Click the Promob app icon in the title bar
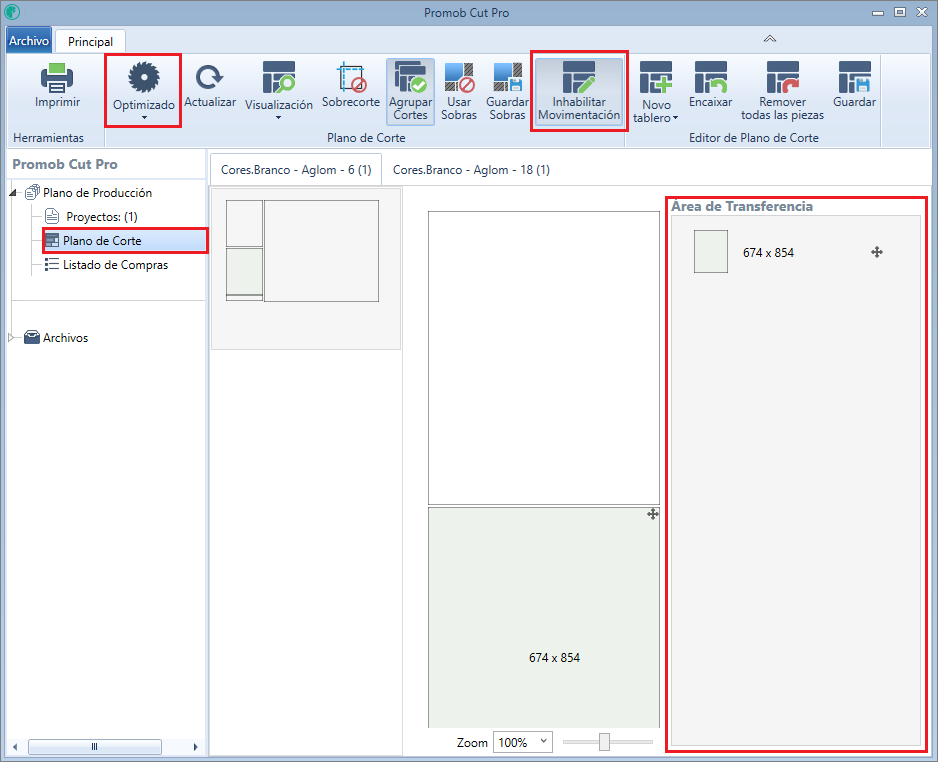Screen dimensions: 938x762 coord(12,12)
